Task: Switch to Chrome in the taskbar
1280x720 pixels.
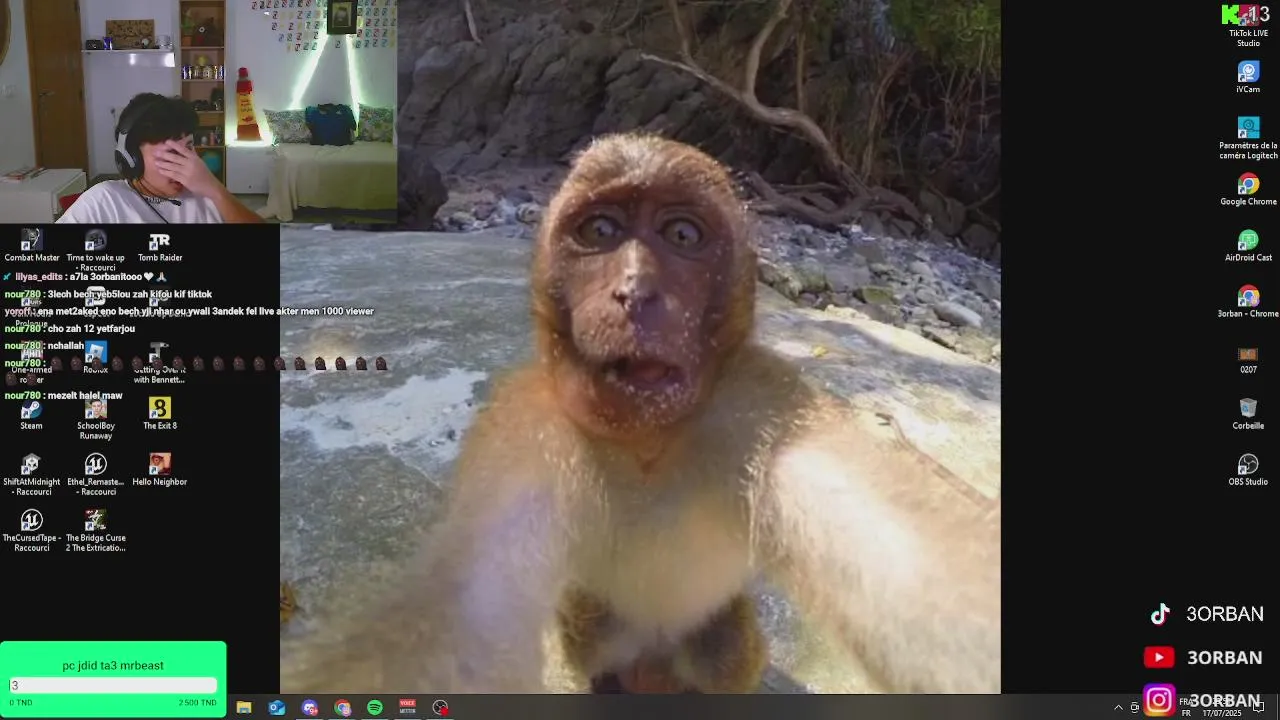Action: tap(343, 707)
